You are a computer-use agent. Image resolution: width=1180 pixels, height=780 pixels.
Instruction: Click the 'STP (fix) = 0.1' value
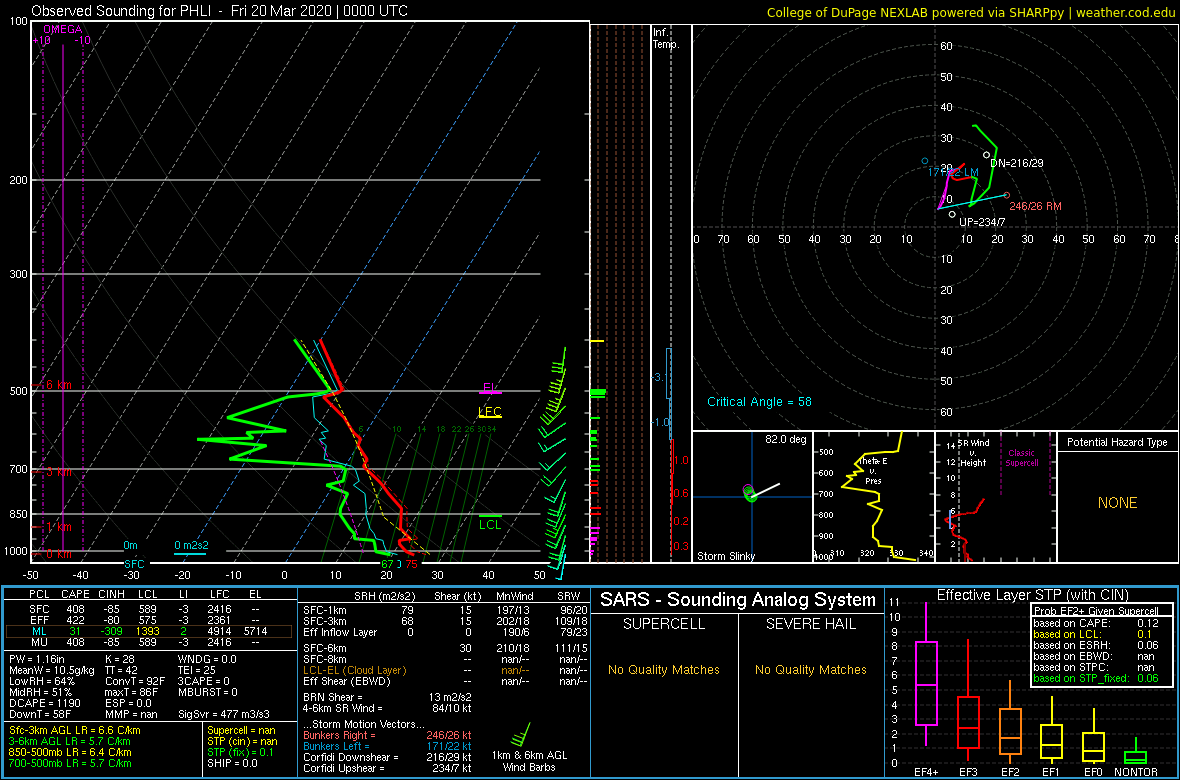click(242, 752)
